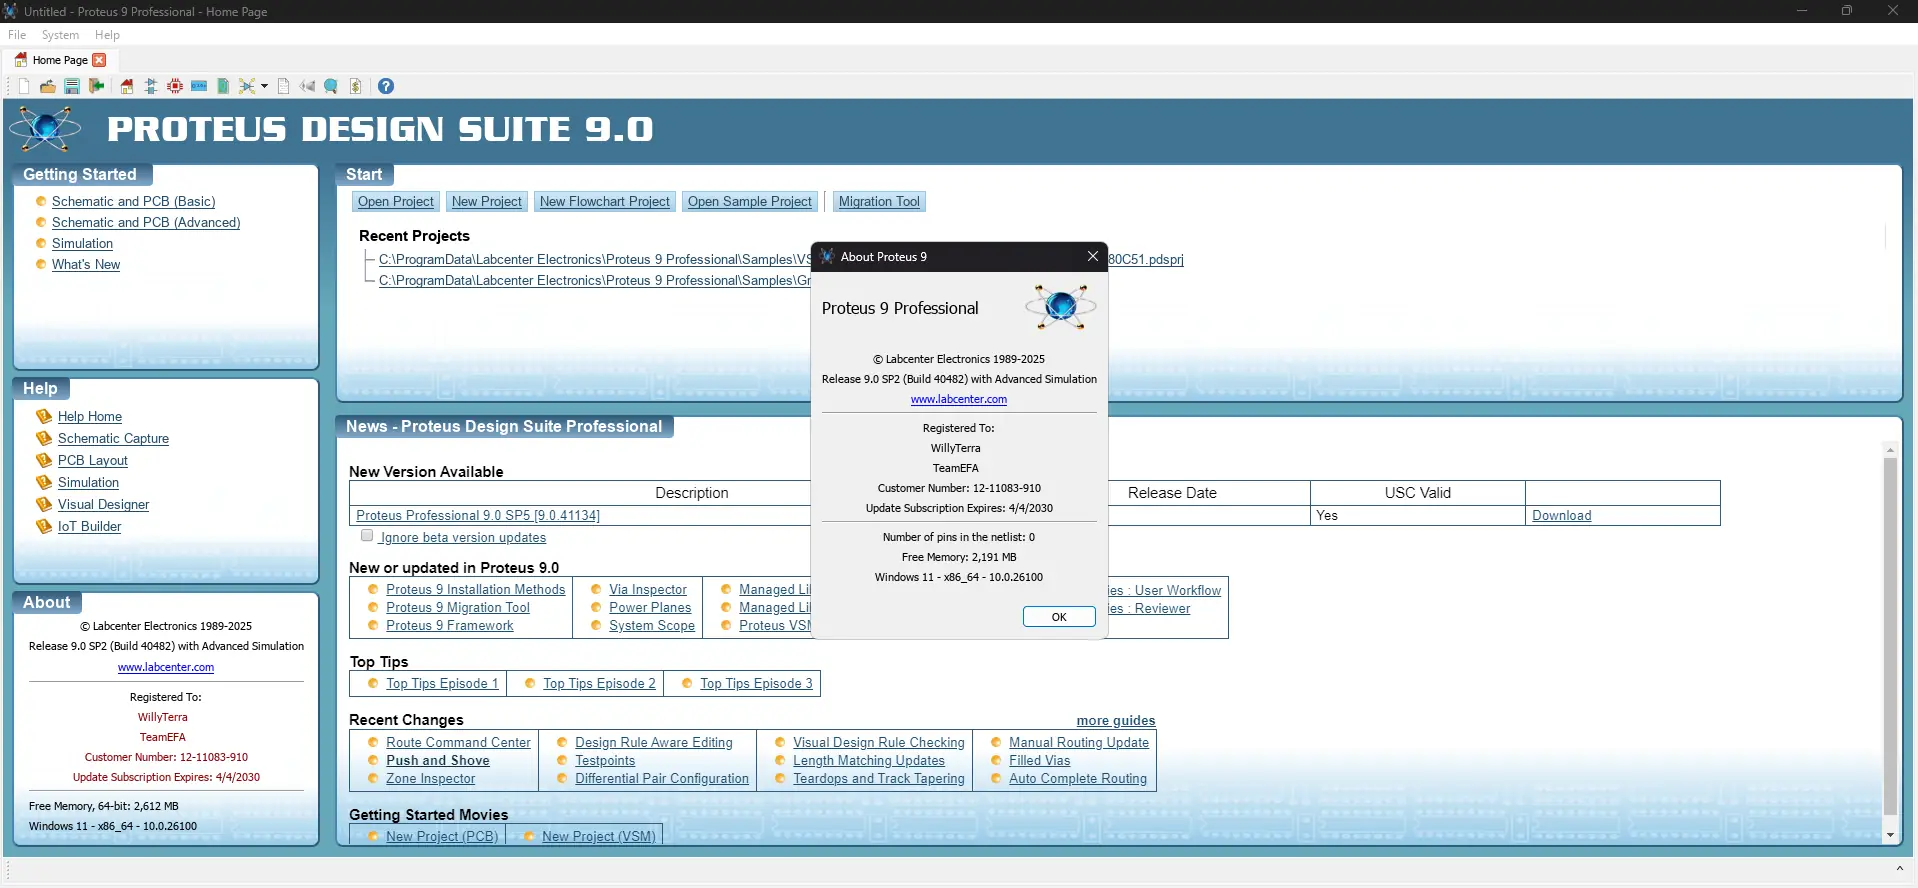Image resolution: width=1918 pixels, height=888 pixels.
Task: Open PCB Layout via red chip icon
Action: tap(175, 86)
